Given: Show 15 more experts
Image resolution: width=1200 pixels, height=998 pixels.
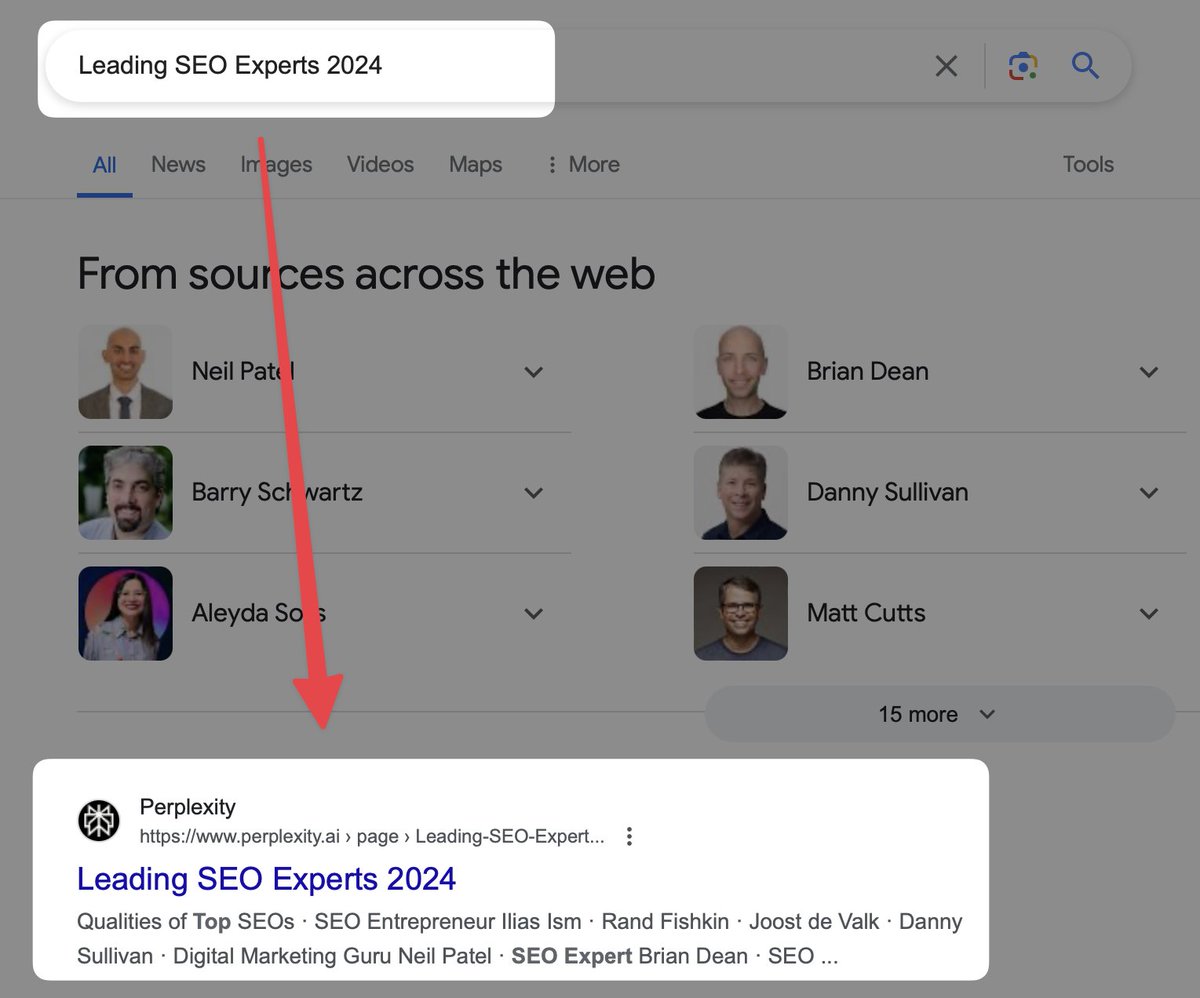Looking at the screenshot, I should pyautogui.click(x=939, y=714).
